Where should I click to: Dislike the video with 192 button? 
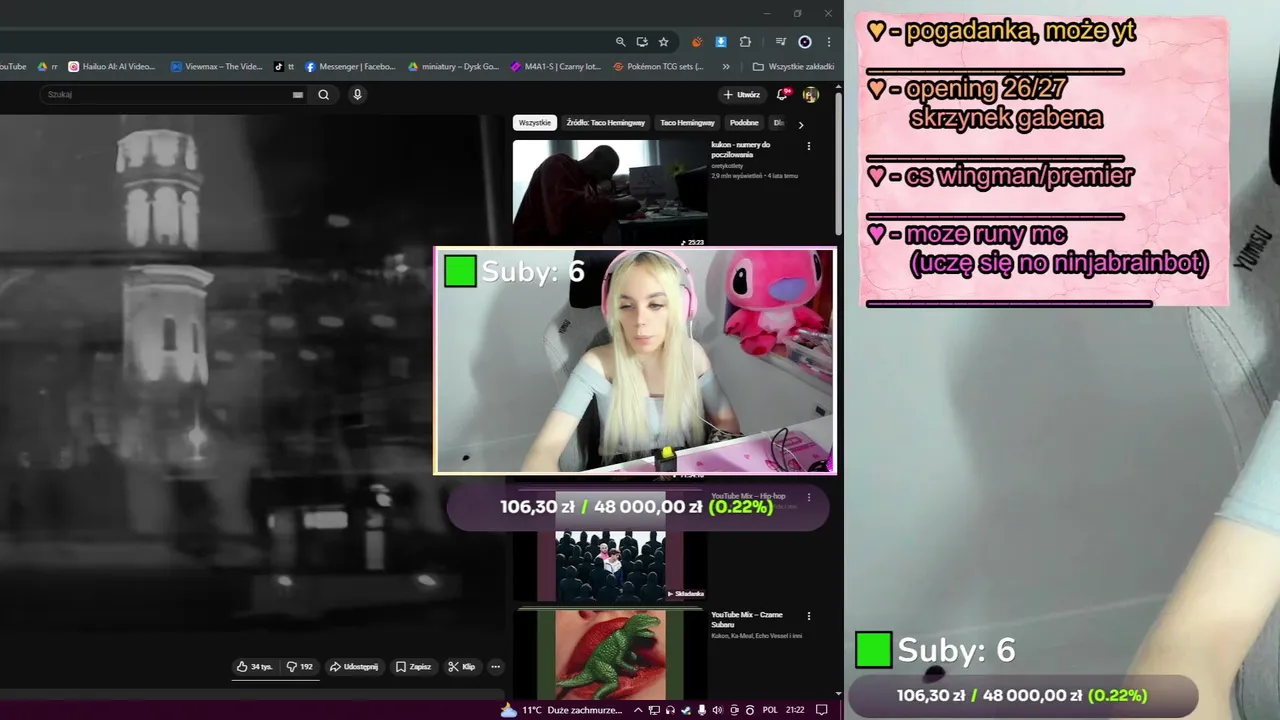pyautogui.click(x=299, y=667)
